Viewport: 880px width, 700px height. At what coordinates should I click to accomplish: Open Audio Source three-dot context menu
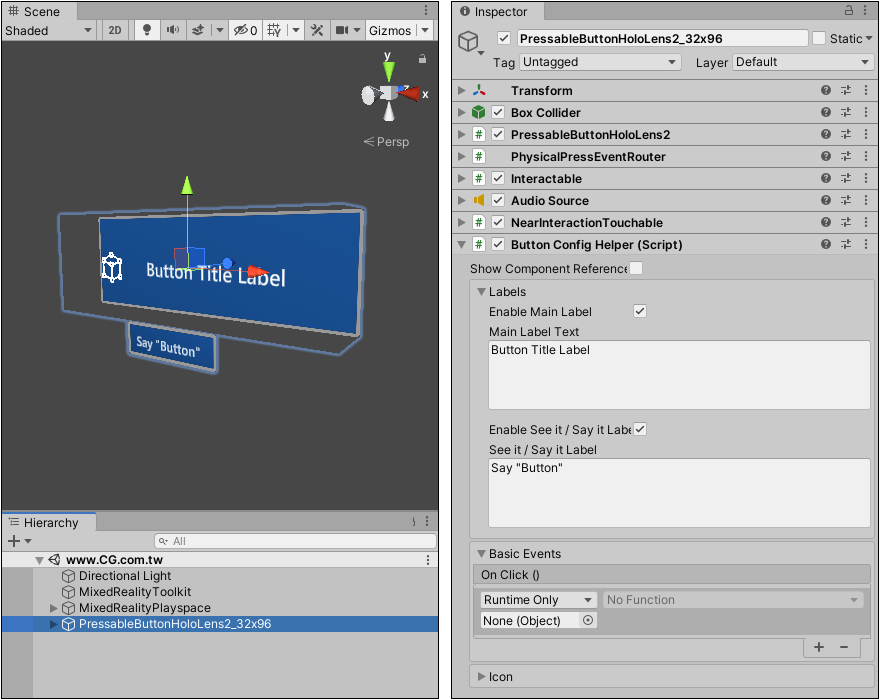pyautogui.click(x=865, y=201)
